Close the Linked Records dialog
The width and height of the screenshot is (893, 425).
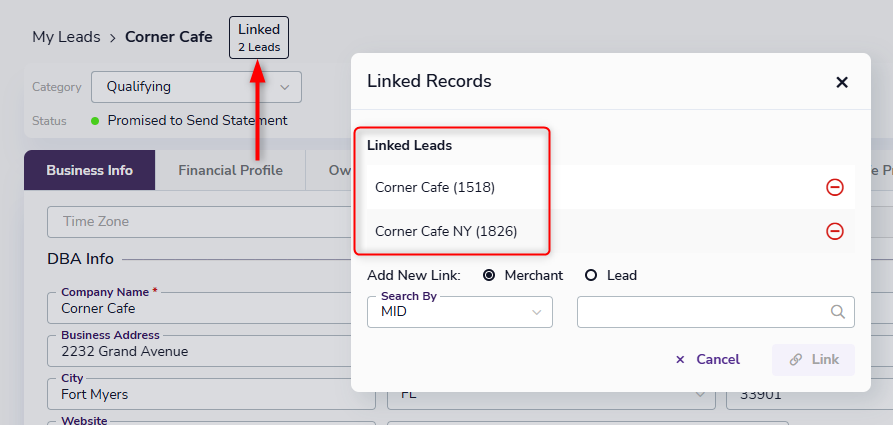coord(841,83)
